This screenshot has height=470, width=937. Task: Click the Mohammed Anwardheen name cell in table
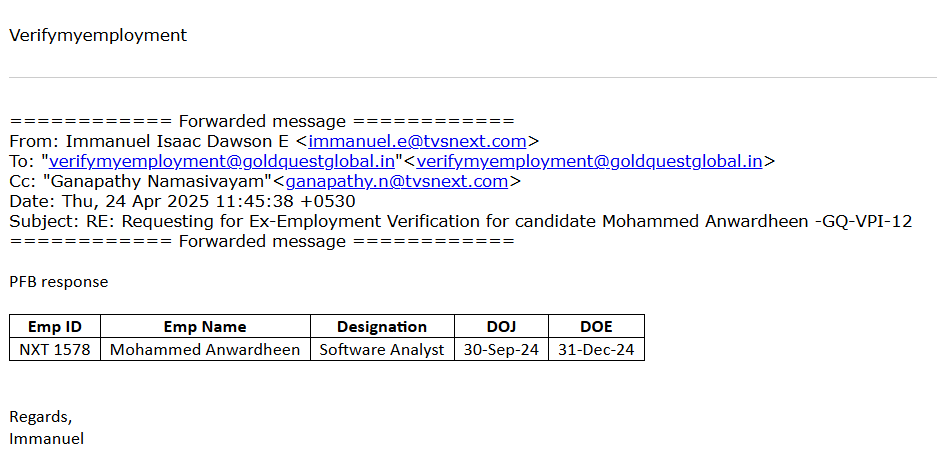tap(205, 350)
